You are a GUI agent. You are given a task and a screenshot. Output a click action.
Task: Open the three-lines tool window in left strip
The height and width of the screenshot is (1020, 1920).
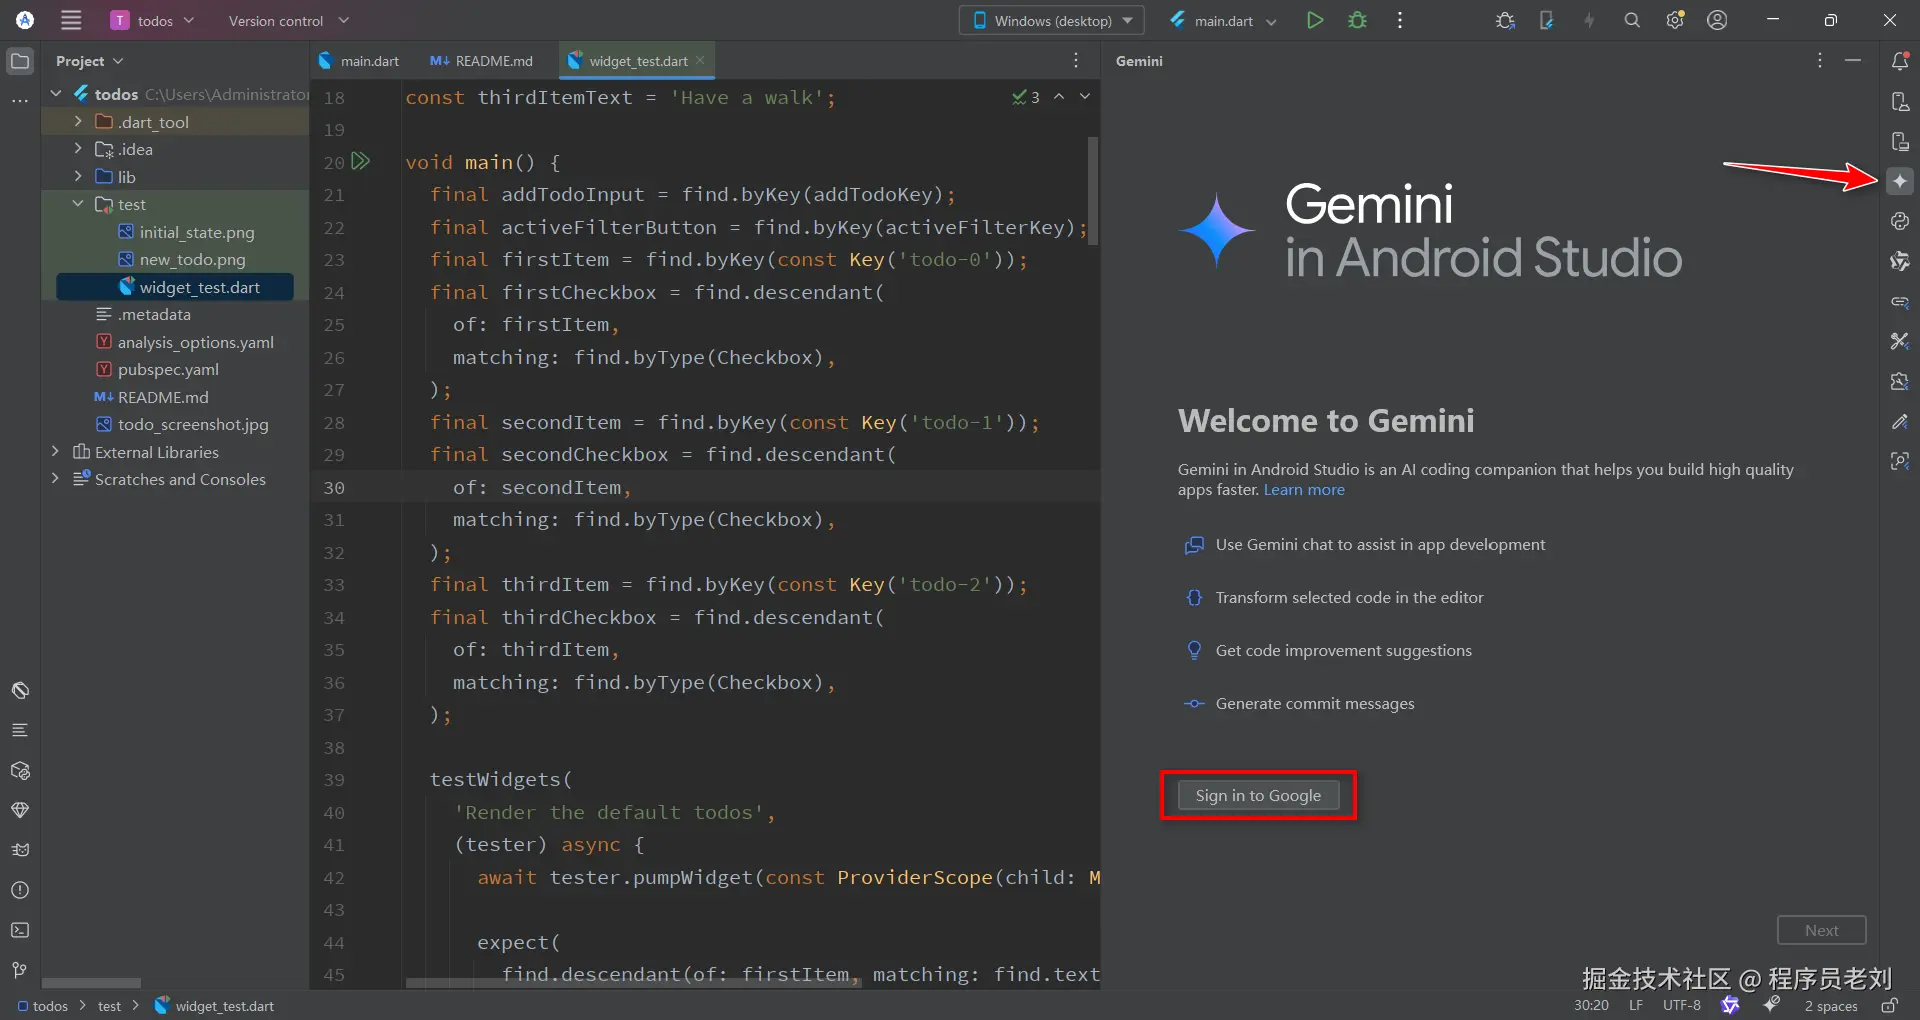[x=20, y=730]
